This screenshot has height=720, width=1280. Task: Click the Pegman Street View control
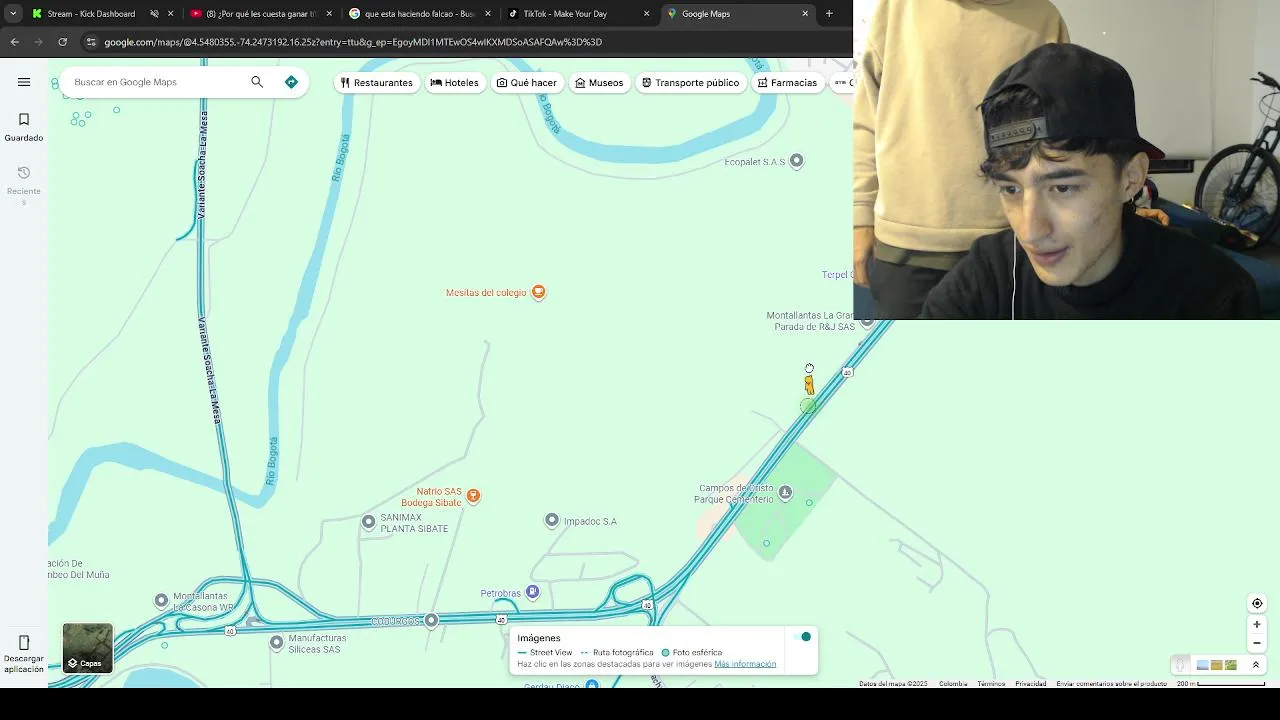click(x=1181, y=665)
